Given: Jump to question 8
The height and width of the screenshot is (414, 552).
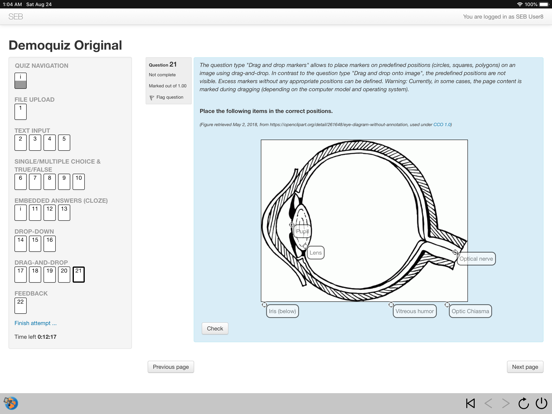Looking at the screenshot, I should click(x=49, y=182).
